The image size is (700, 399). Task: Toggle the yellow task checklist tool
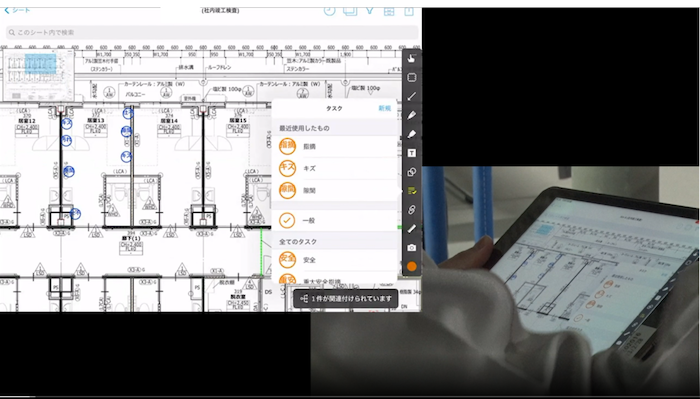(x=412, y=191)
